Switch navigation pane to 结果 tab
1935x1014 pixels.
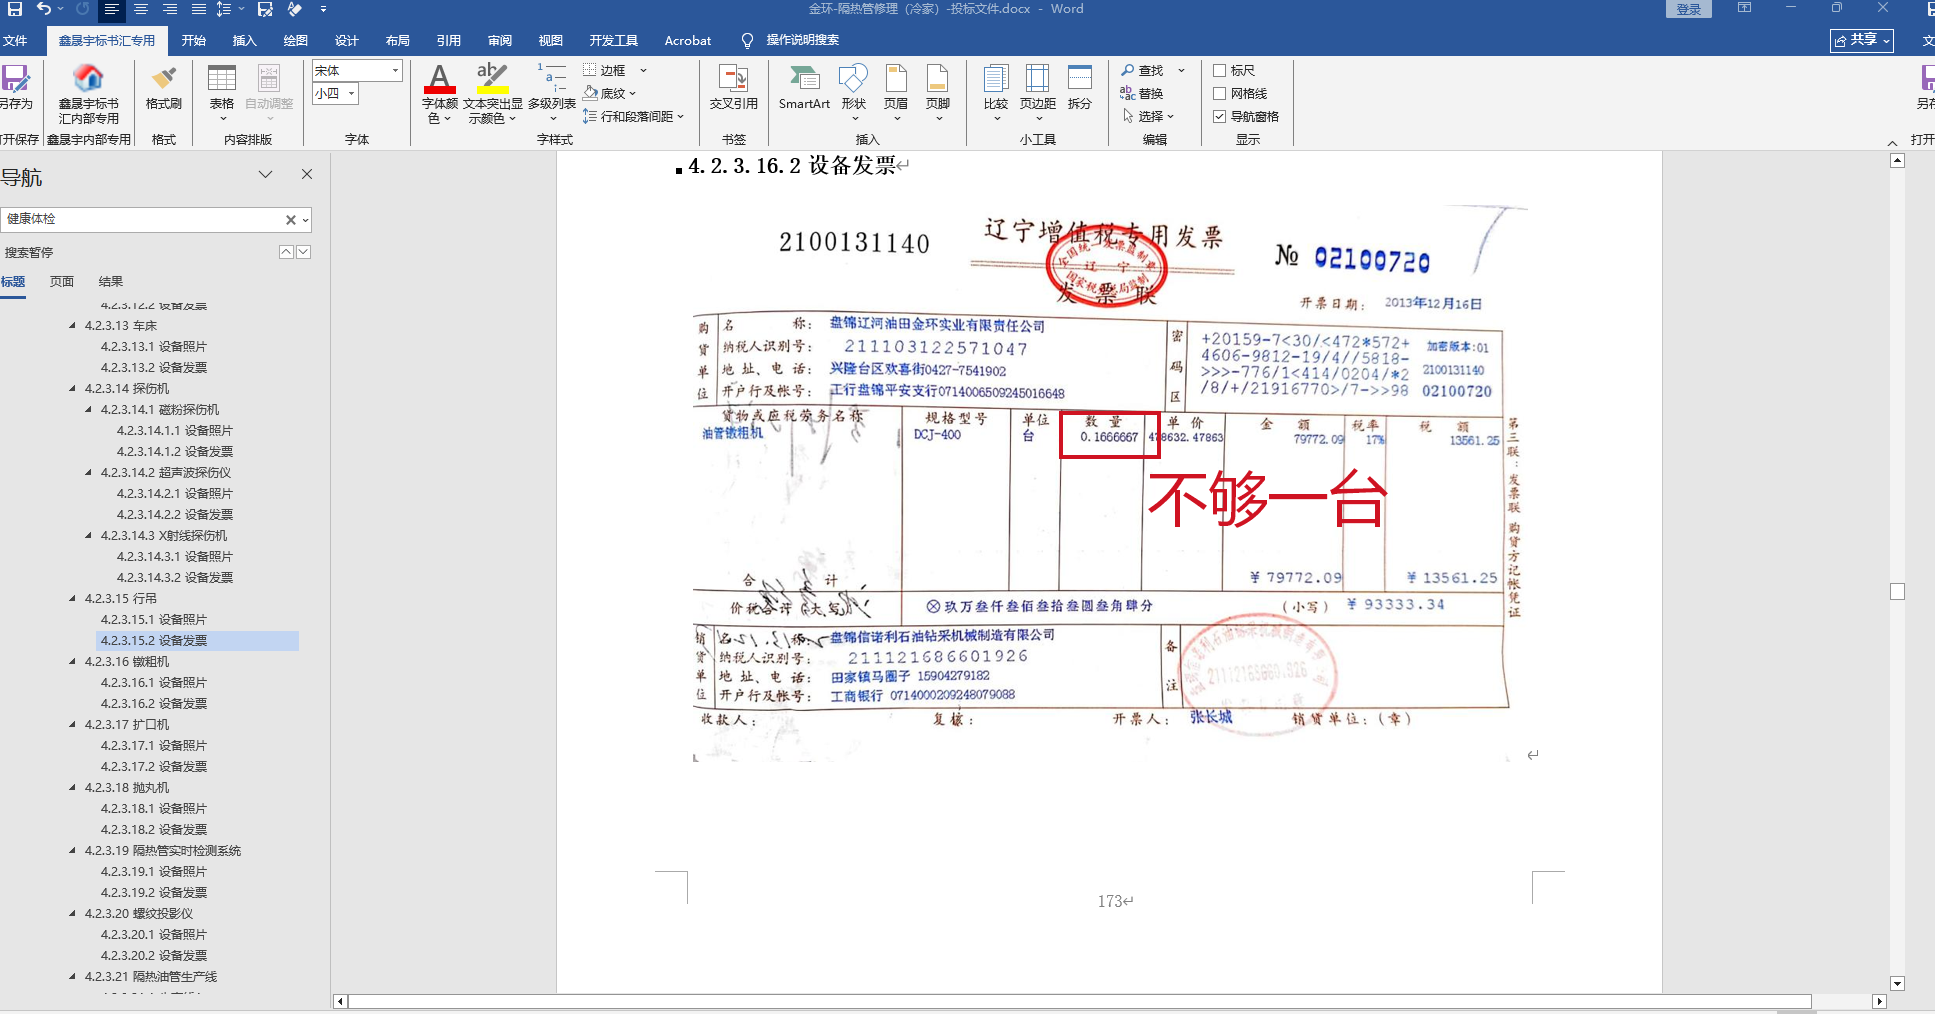pos(111,281)
